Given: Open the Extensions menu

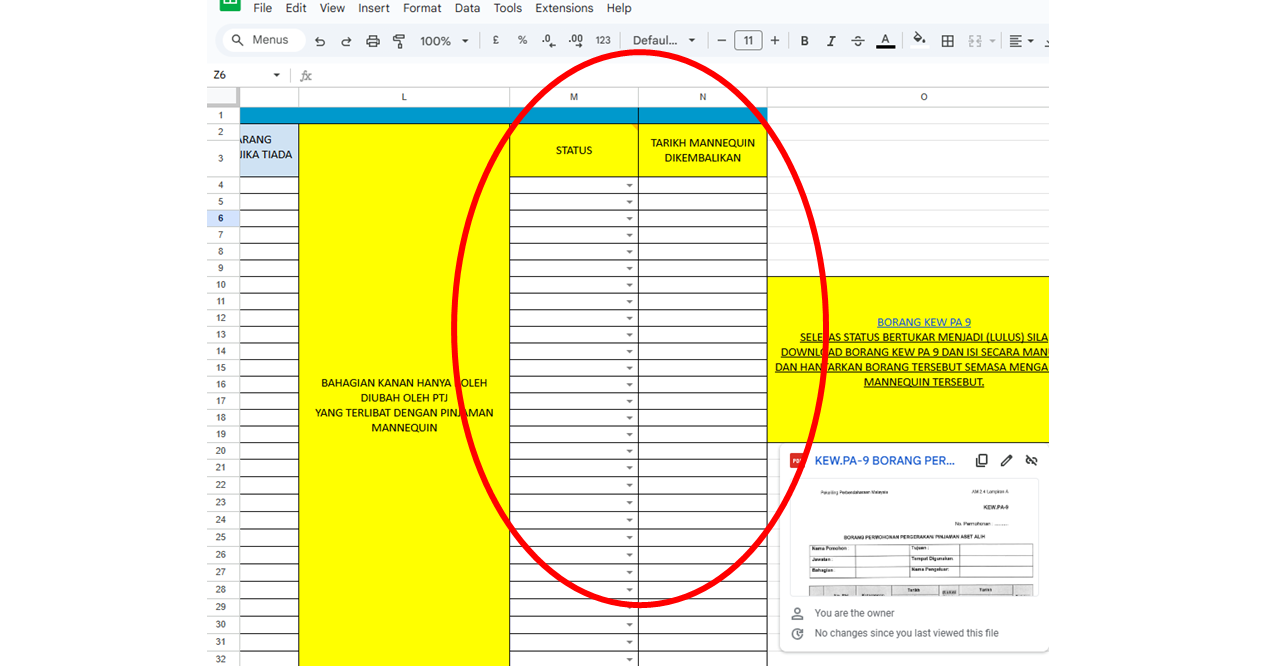Looking at the screenshot, I should 564,8.
